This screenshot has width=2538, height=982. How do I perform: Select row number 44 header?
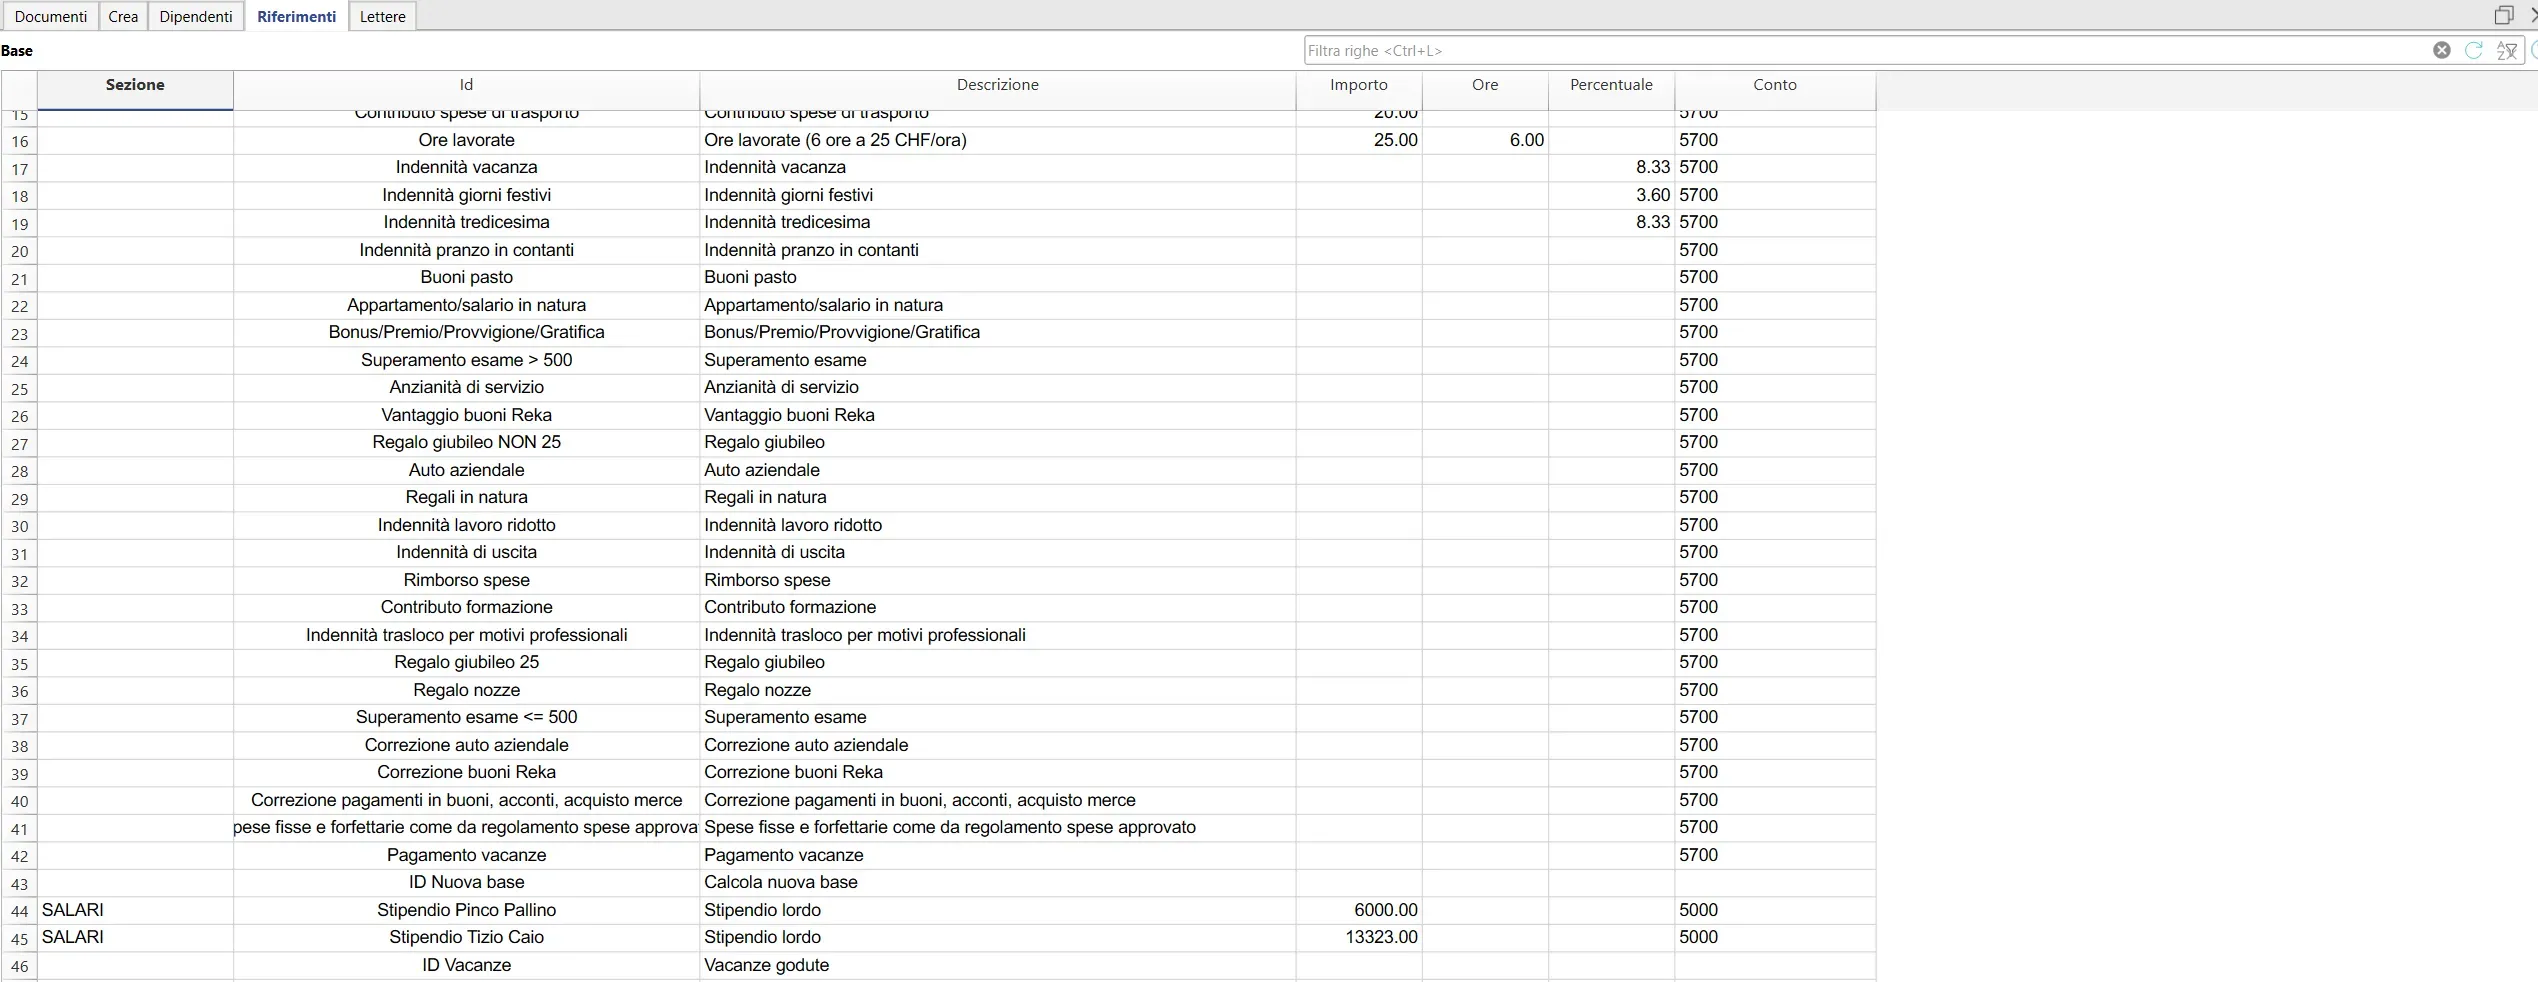pos(19,911)
